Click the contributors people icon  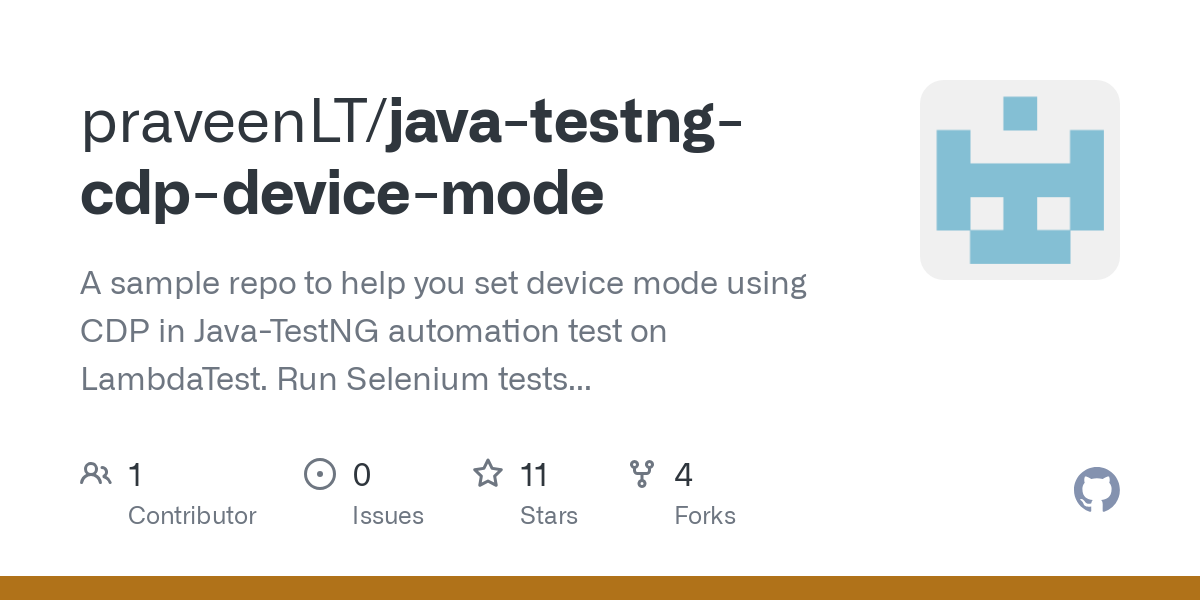[x=96, y=474]
